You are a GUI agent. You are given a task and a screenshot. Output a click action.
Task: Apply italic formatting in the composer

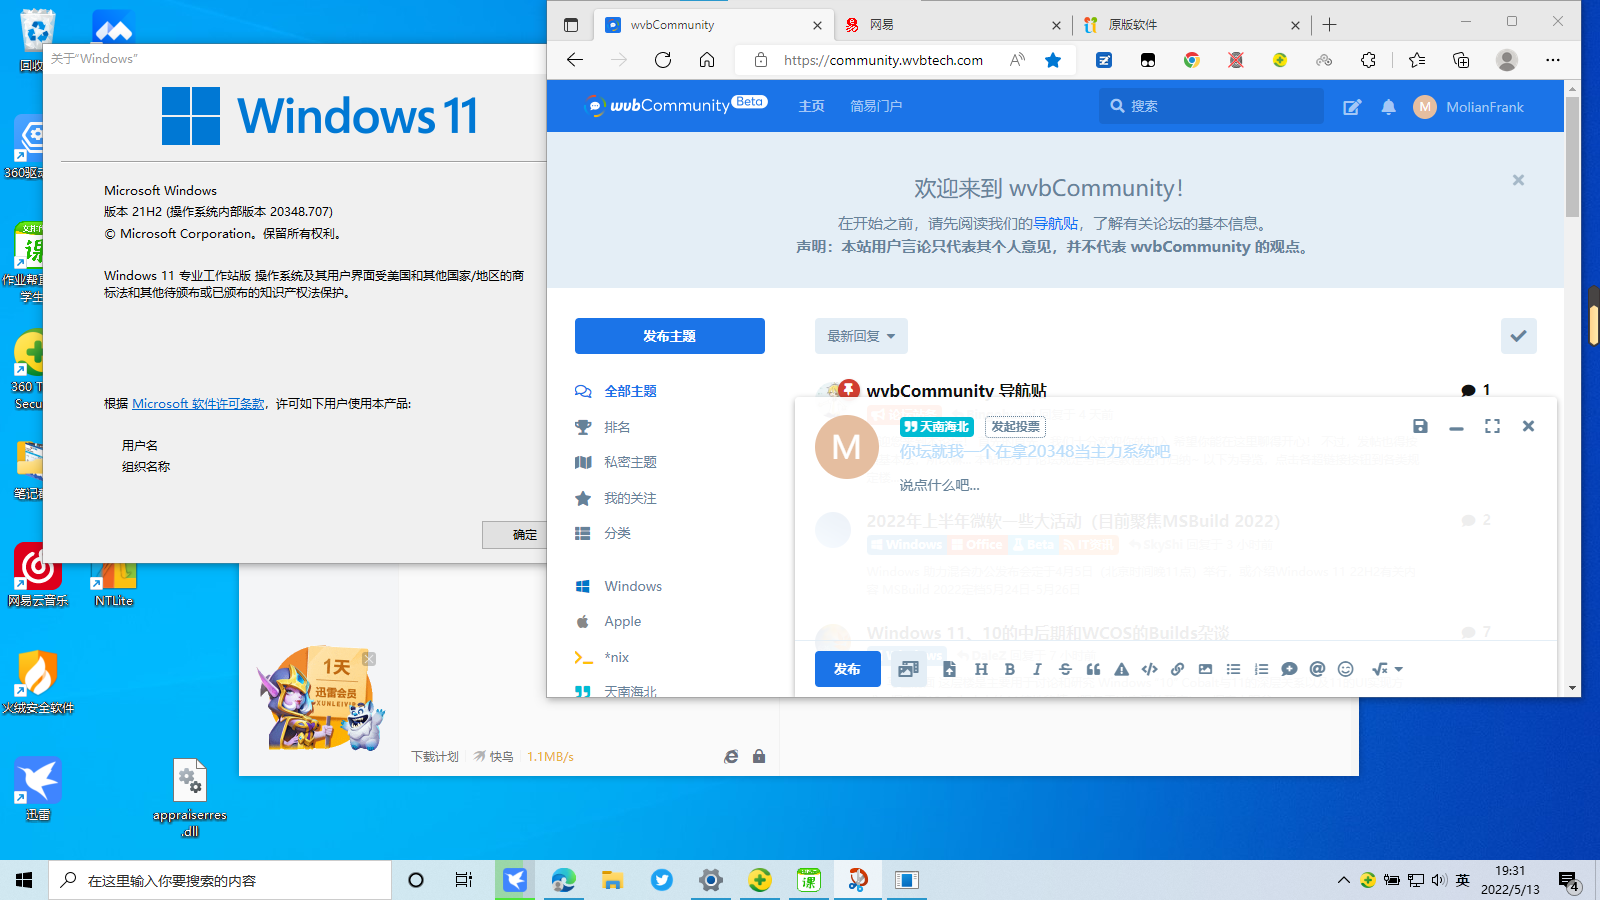(1037, 669)
